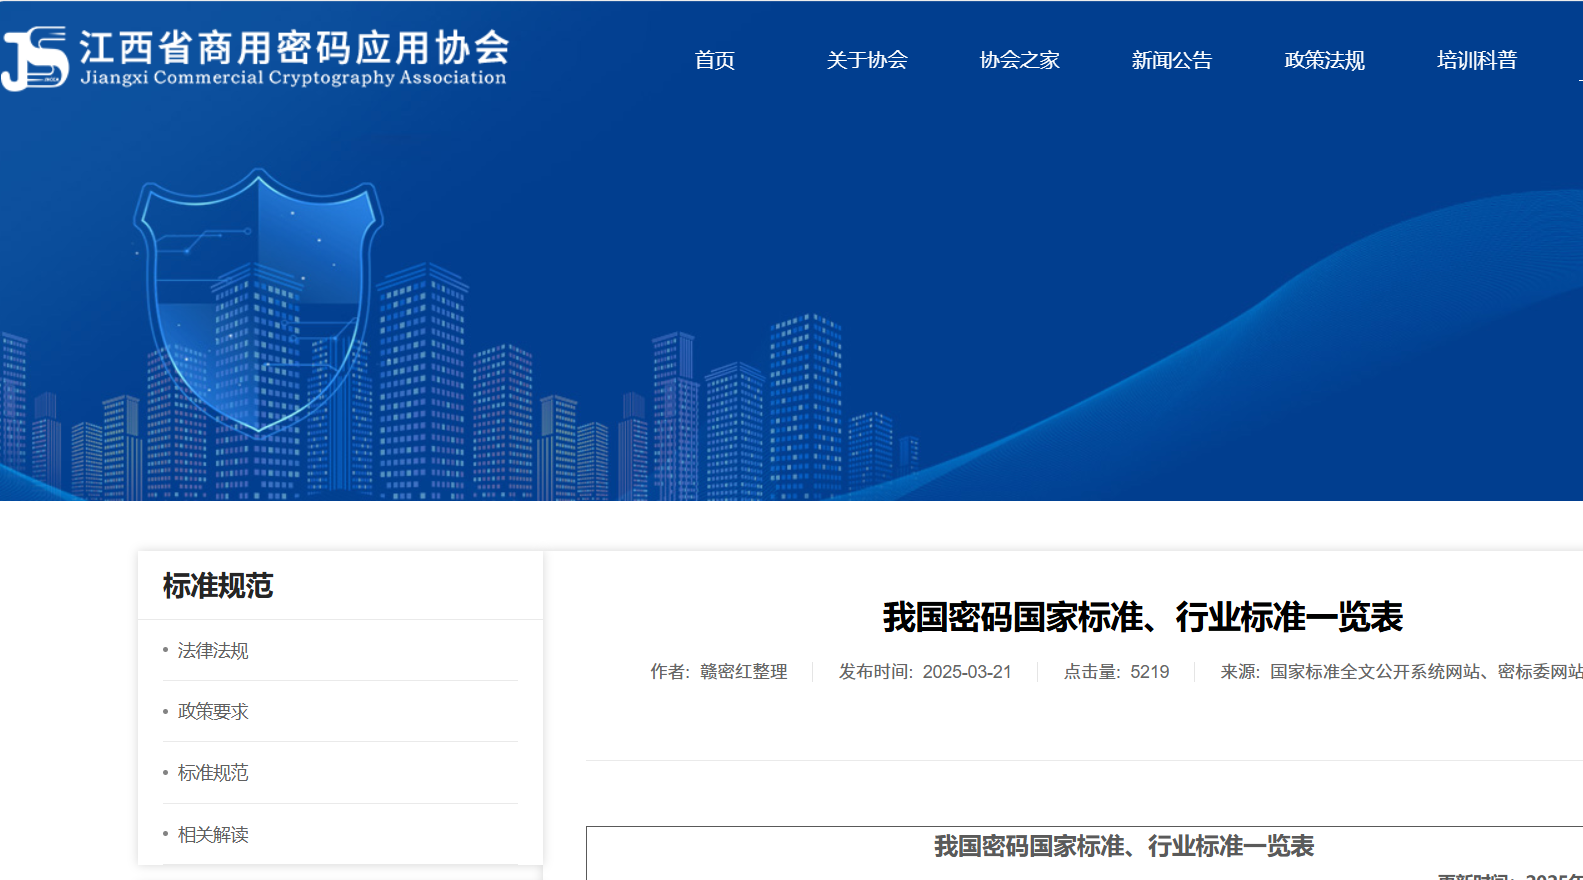Screen dimensions: 1583x880
Task: Go to 协会之家 section
Action: click(x=1019, y=60)
